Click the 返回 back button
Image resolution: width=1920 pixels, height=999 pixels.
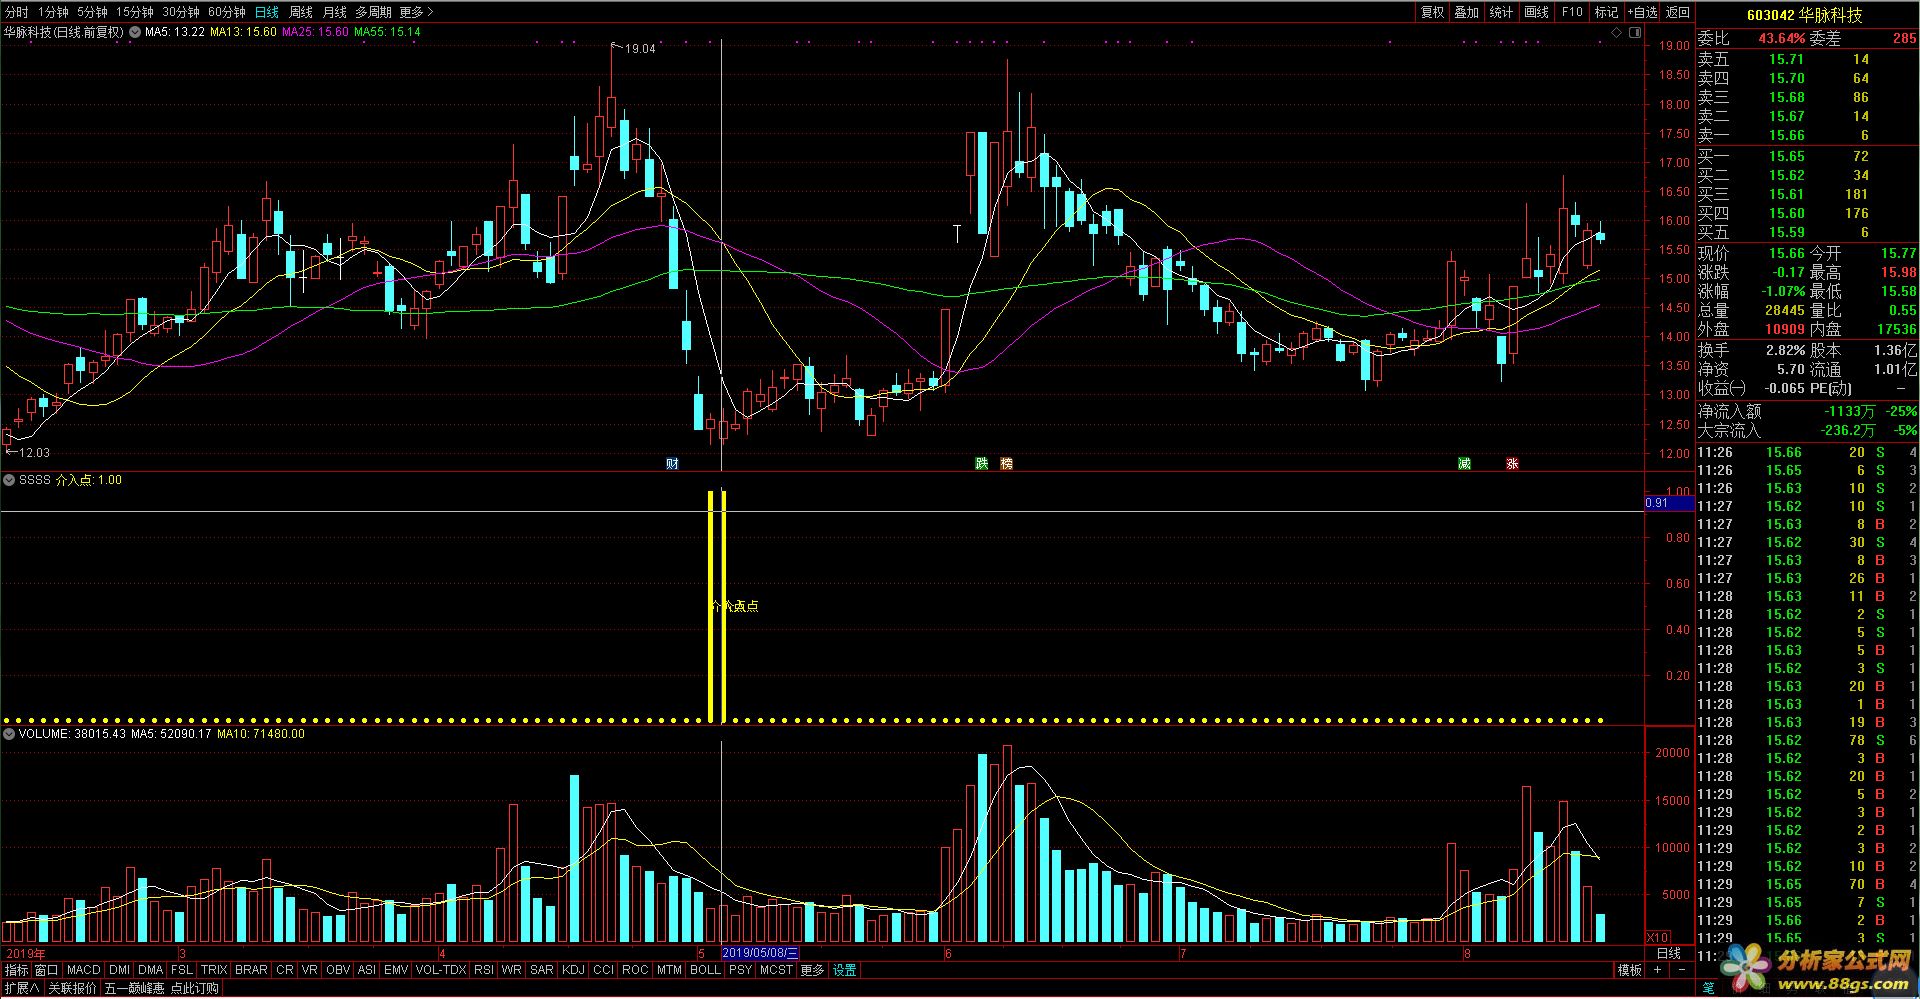click(1678, 12)
